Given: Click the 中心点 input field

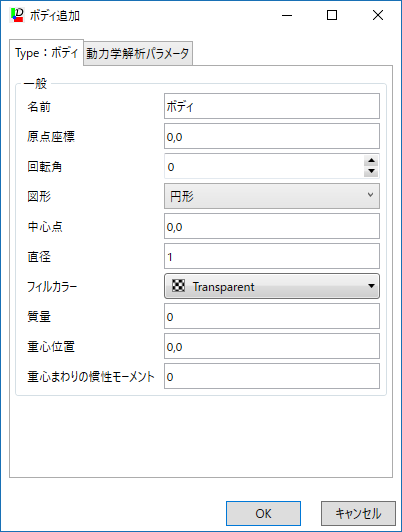Looking at the screenshot, I should click(272, 226).
